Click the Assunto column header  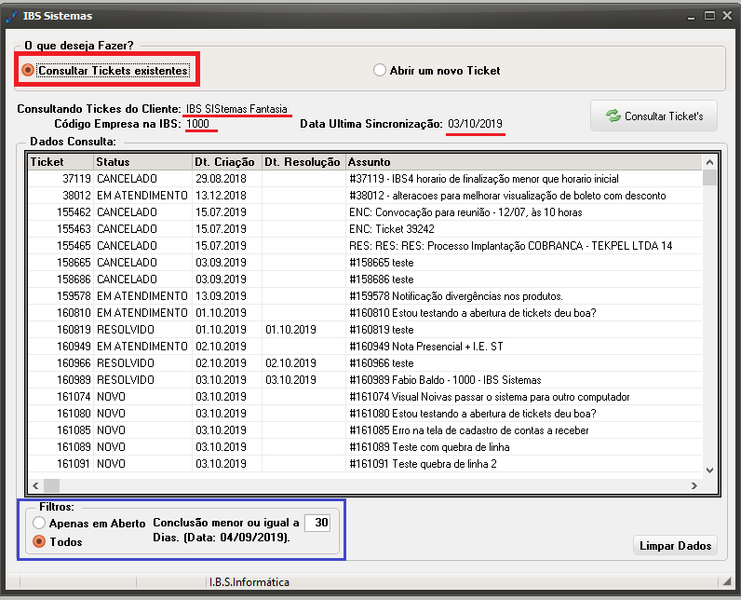pyautogui.click(x=524, y=162)
